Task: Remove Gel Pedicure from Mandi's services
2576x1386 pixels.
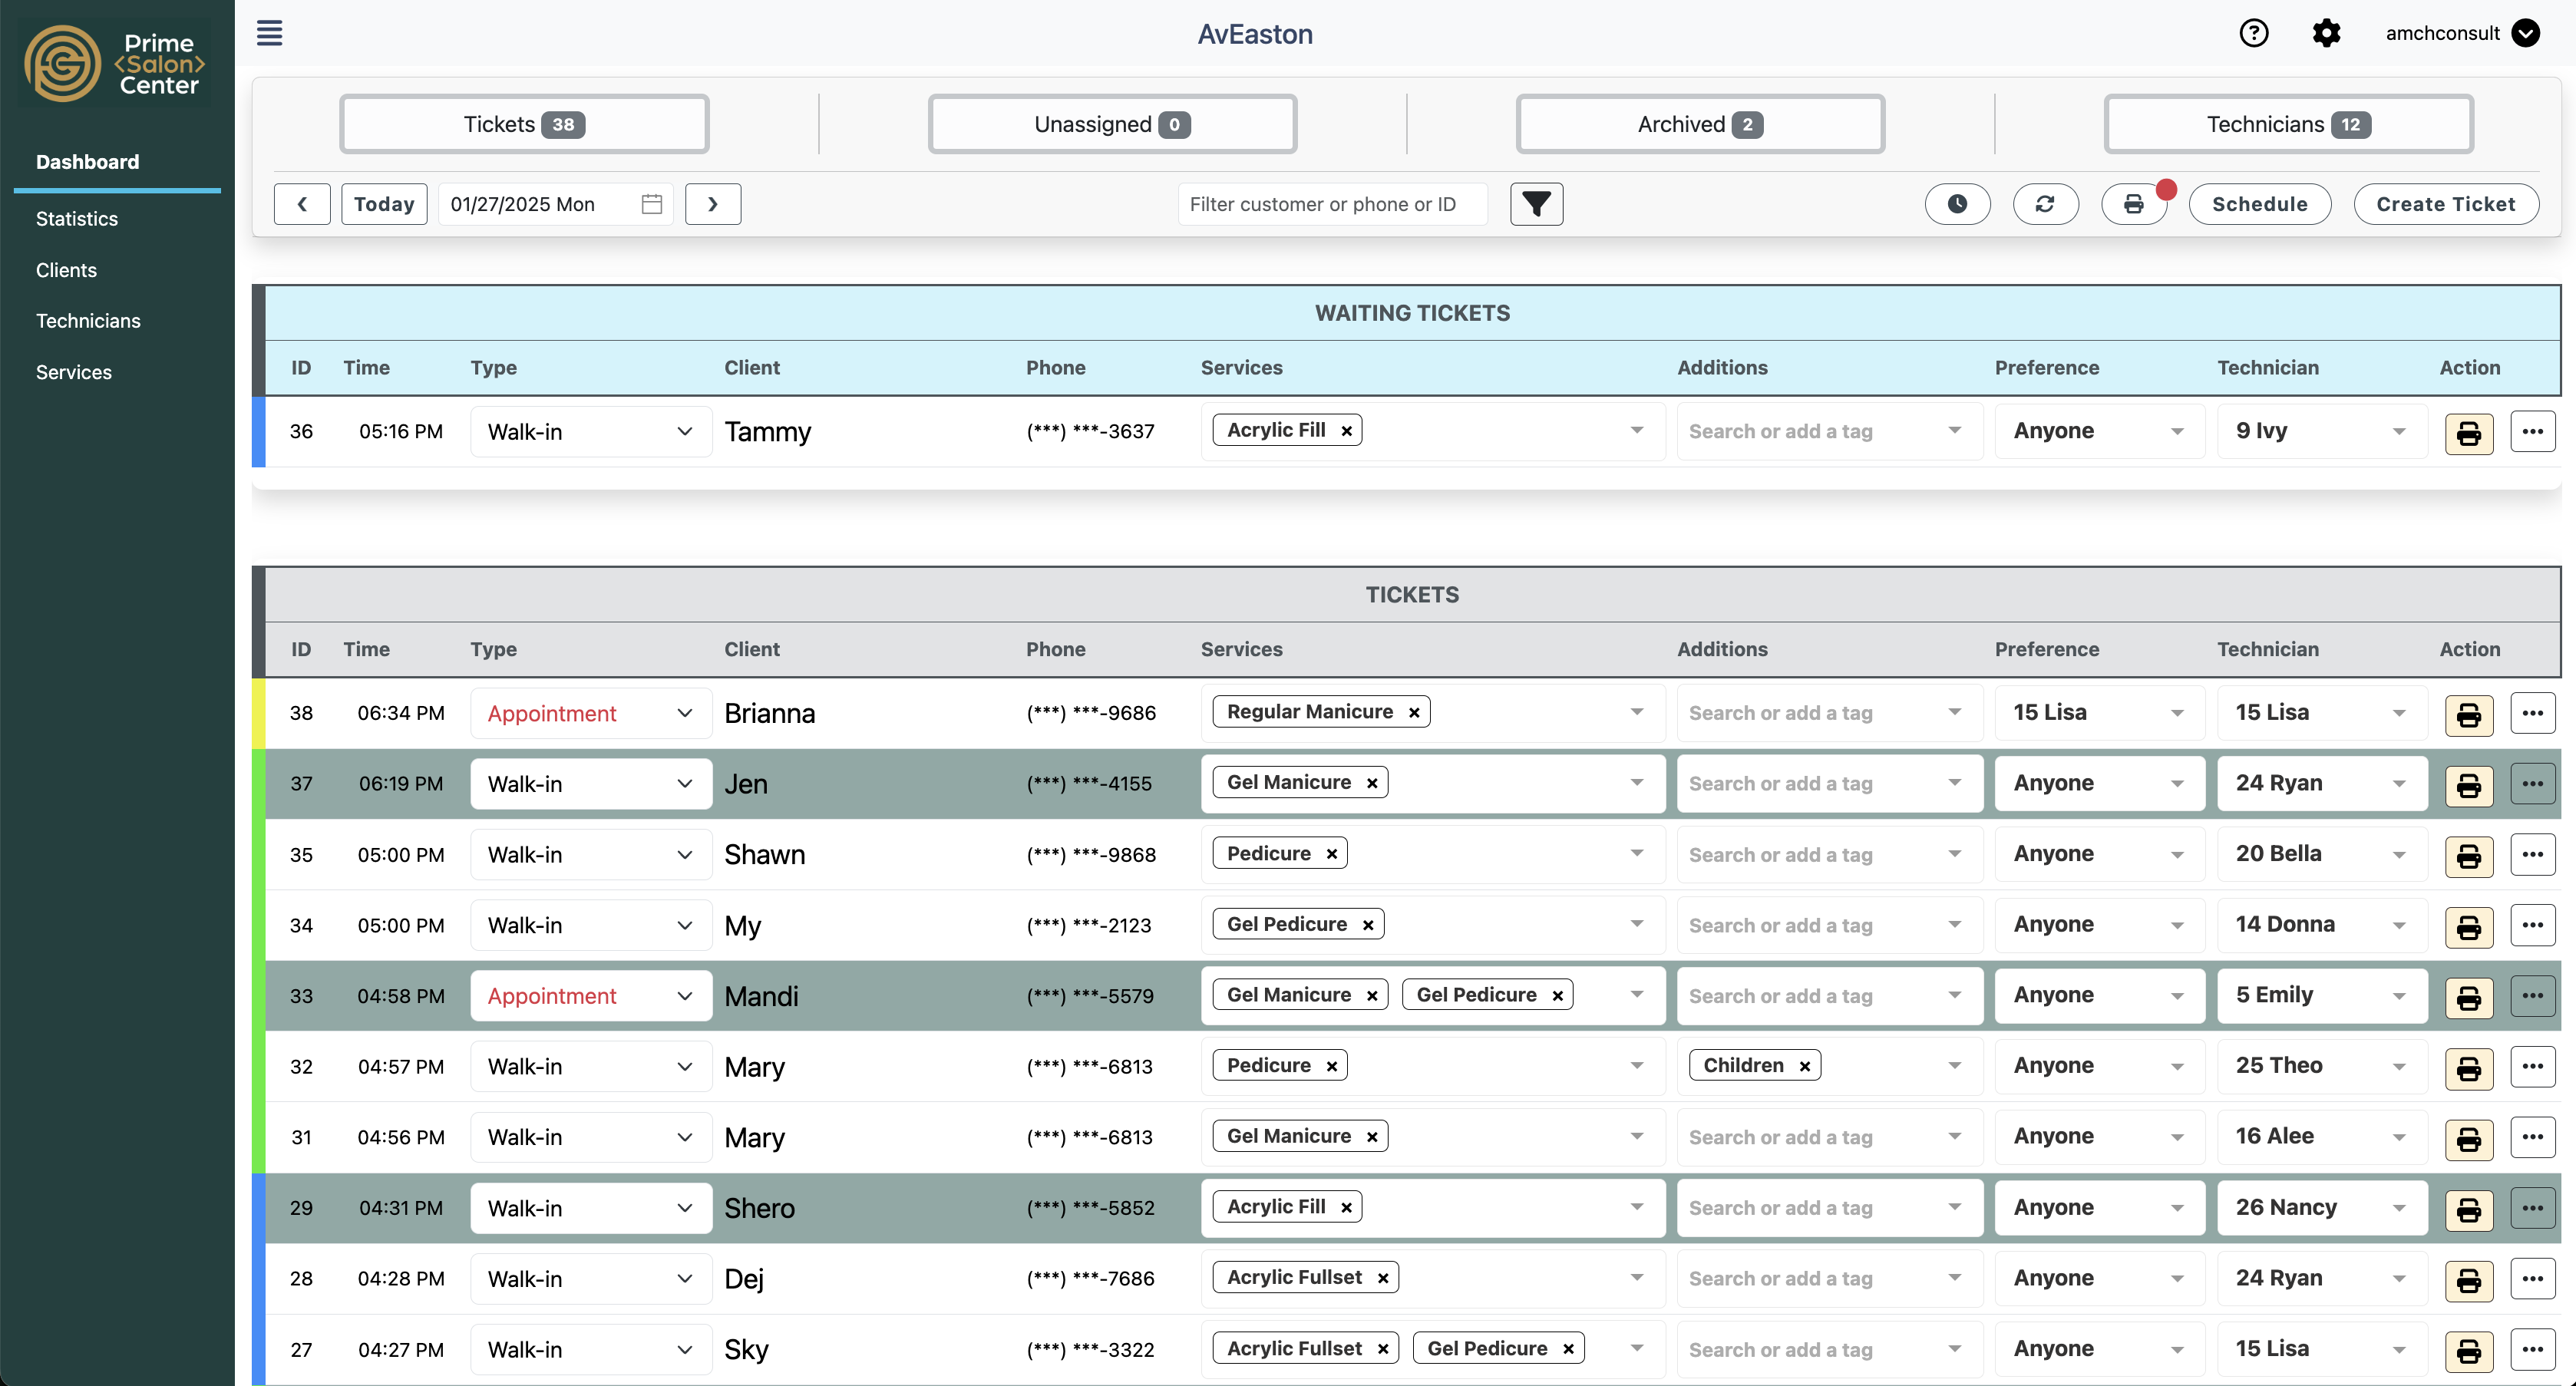Action: point(1557,996)
